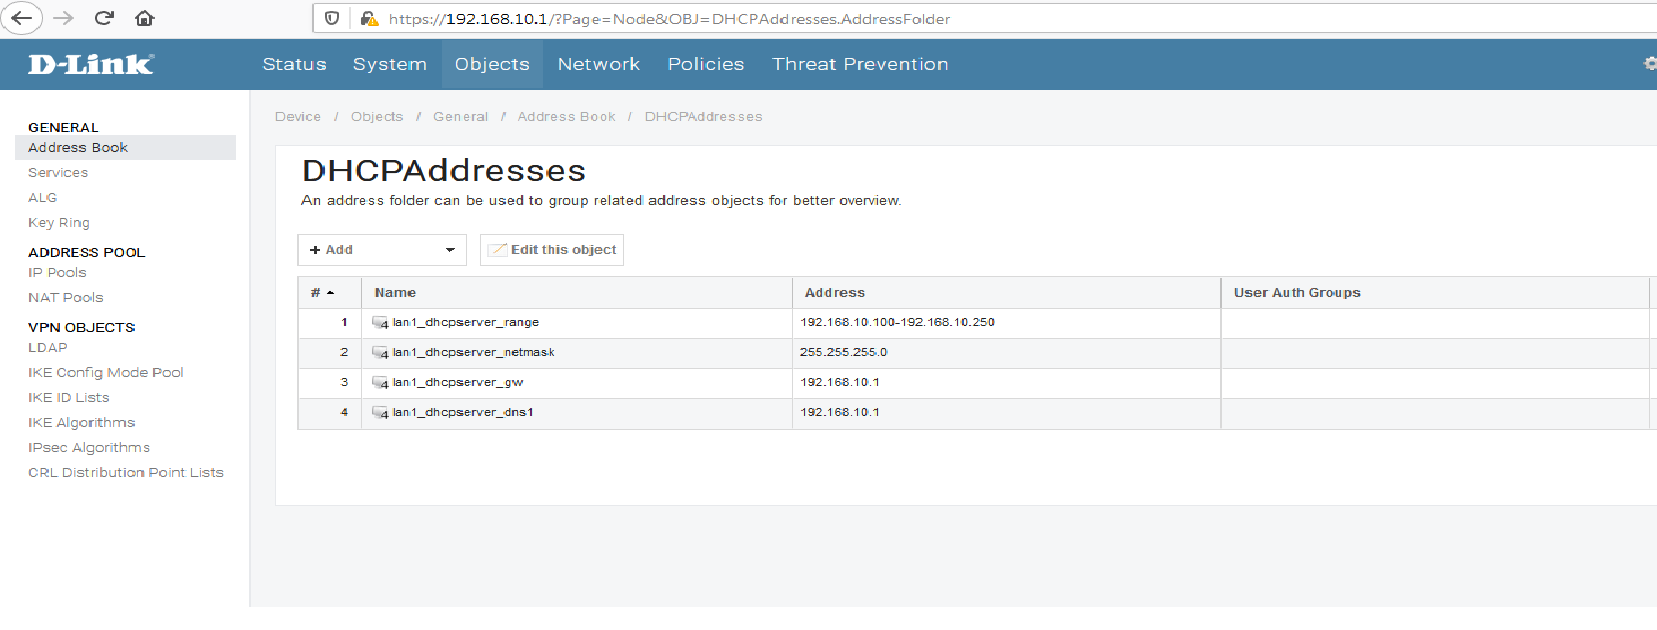Click the lan1_dhcpserver_dns1 address object icon
The width and height of the screenshot is (1657, 630).
click(x=380, y=413)
